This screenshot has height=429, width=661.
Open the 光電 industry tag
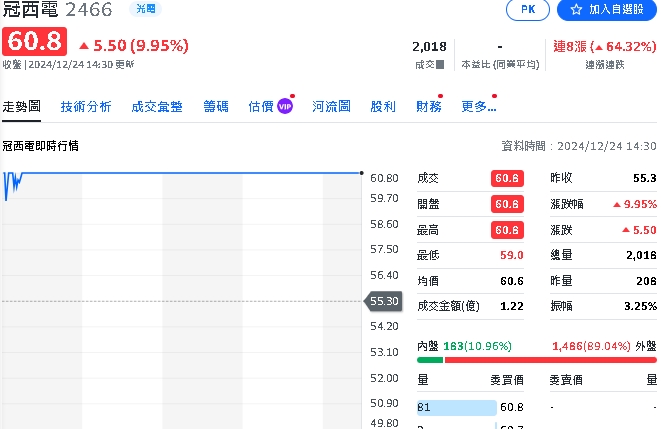pyautogui.click(x=145, y=9)
